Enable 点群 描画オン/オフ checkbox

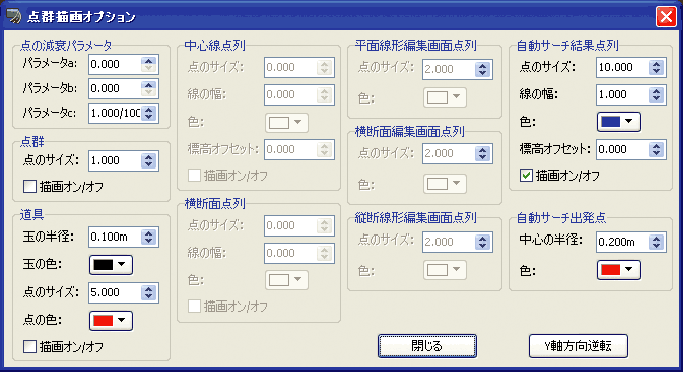pyautogui.click(x=30, y=187)
